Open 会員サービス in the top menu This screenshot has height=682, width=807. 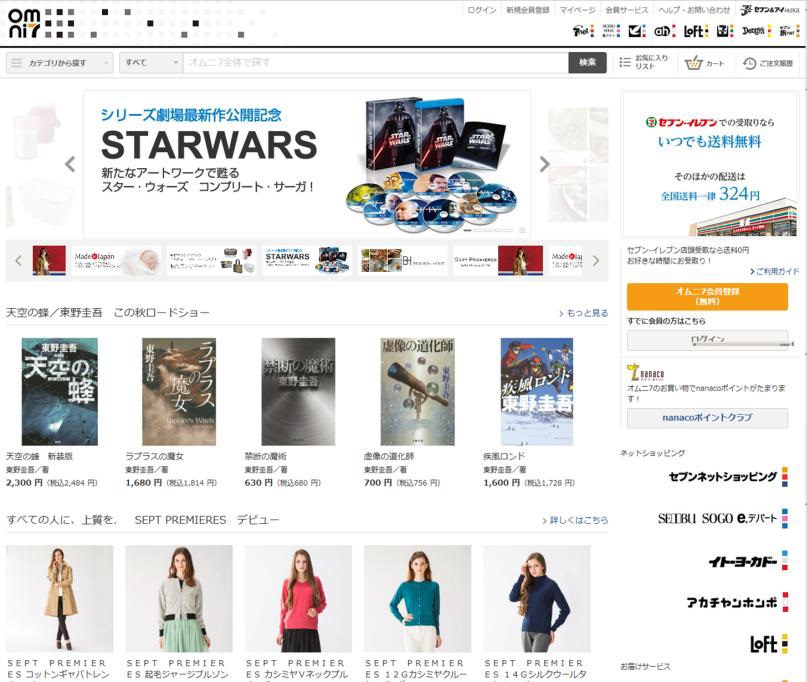[627, 10]
